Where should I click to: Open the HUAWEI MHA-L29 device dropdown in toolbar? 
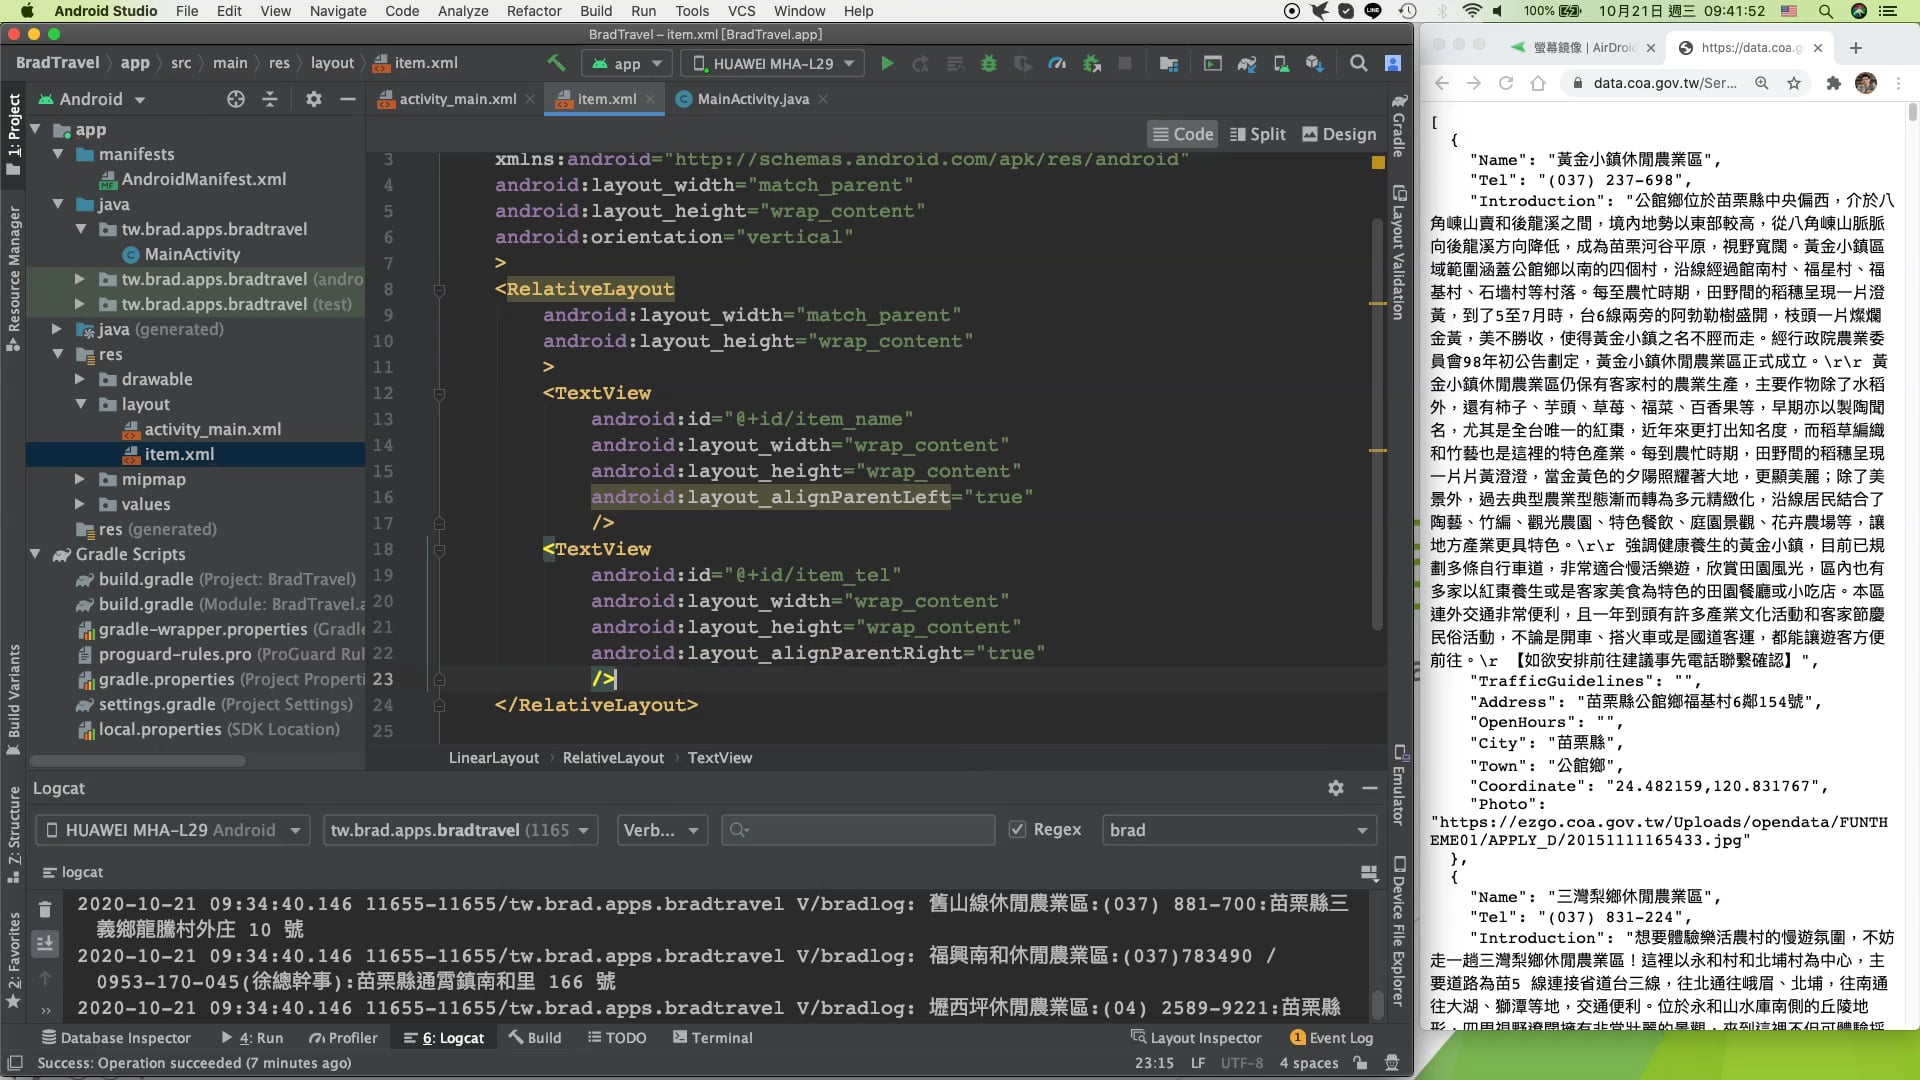772,63
